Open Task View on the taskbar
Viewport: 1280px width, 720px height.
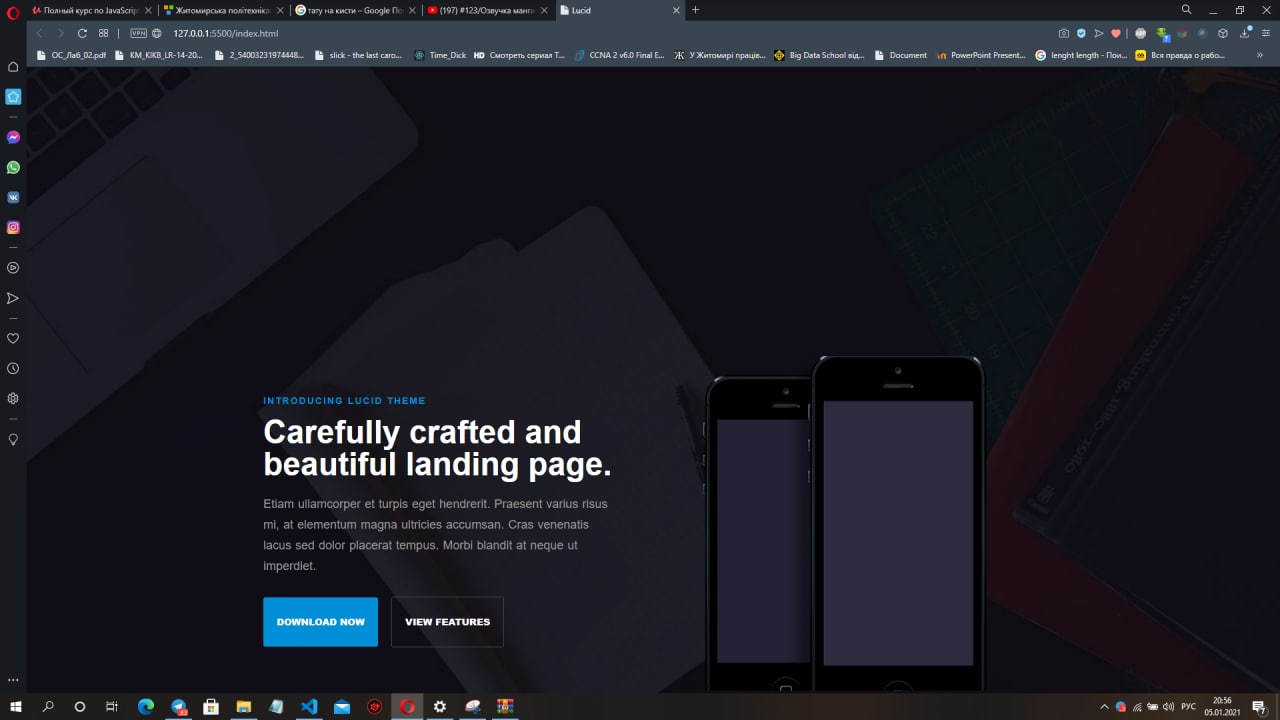(x=112, y=707)
